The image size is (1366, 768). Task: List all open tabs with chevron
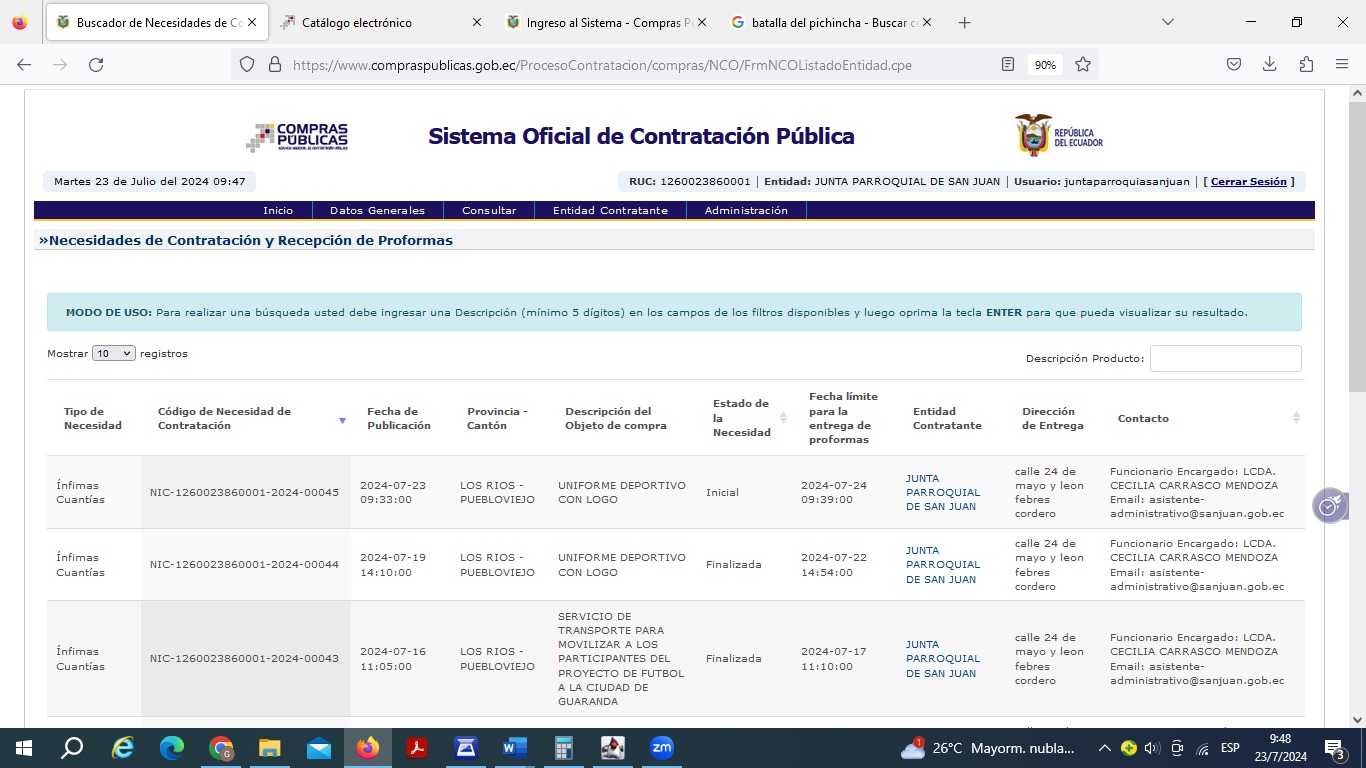[x=1168, y=22]
